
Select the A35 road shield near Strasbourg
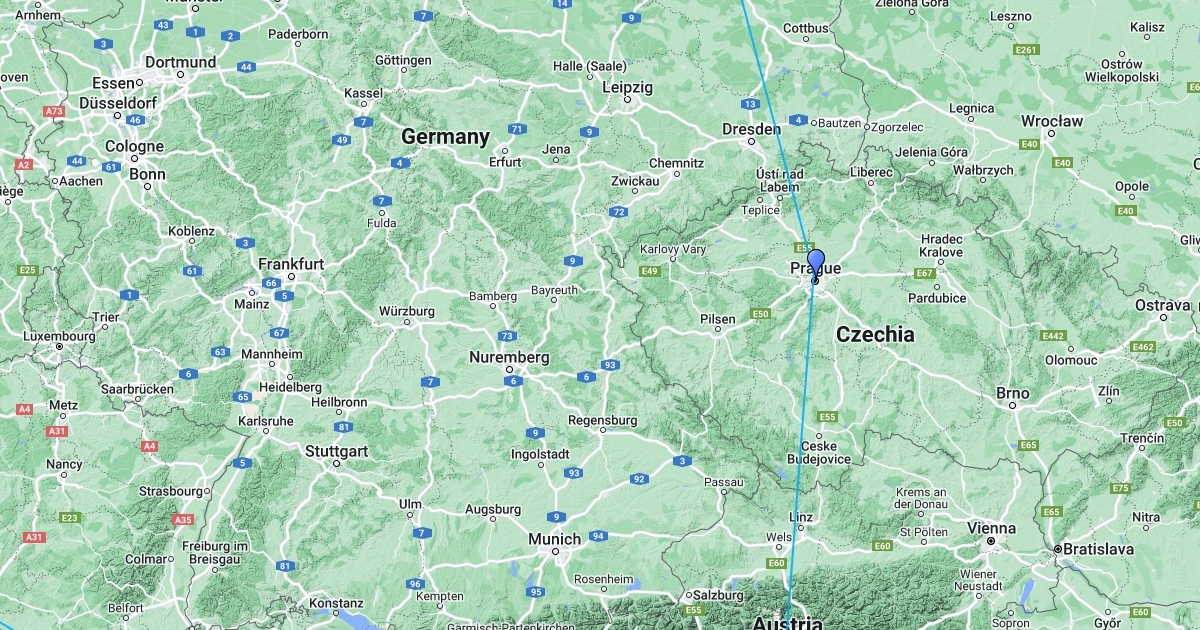tap(183, 520)
